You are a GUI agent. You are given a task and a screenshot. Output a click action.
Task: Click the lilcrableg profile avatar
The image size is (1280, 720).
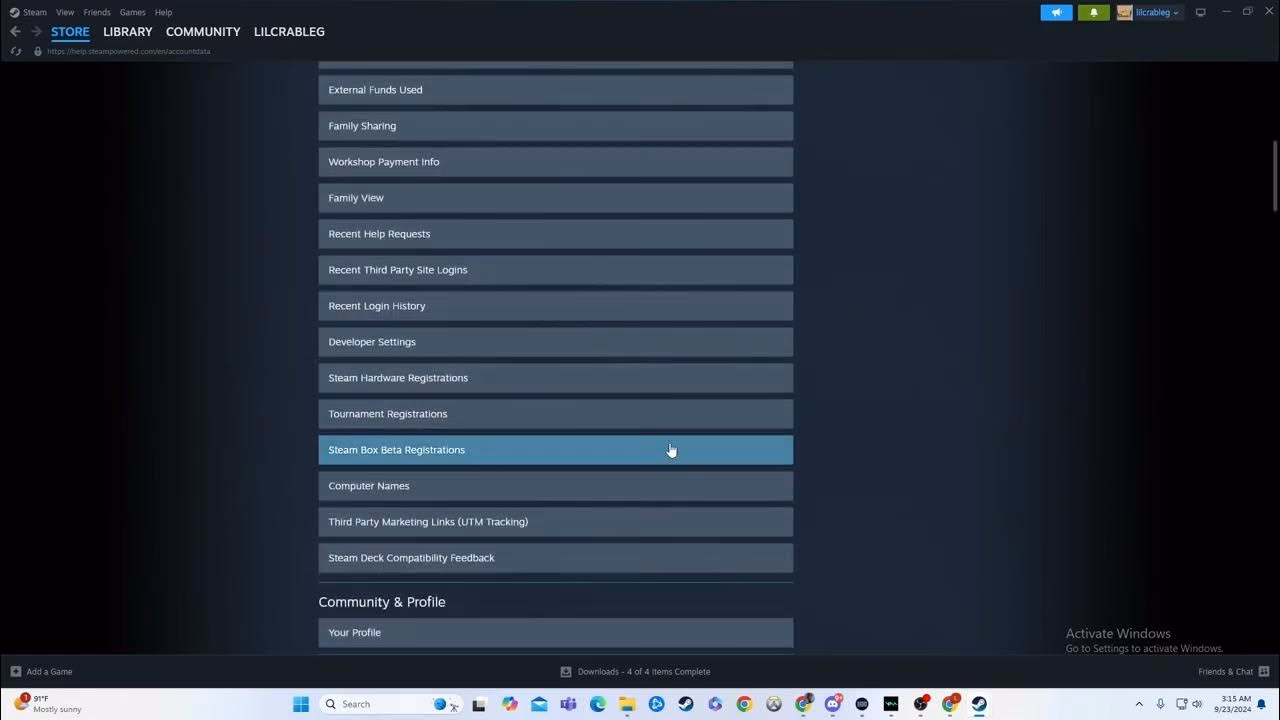click(x=1125, y=12)
